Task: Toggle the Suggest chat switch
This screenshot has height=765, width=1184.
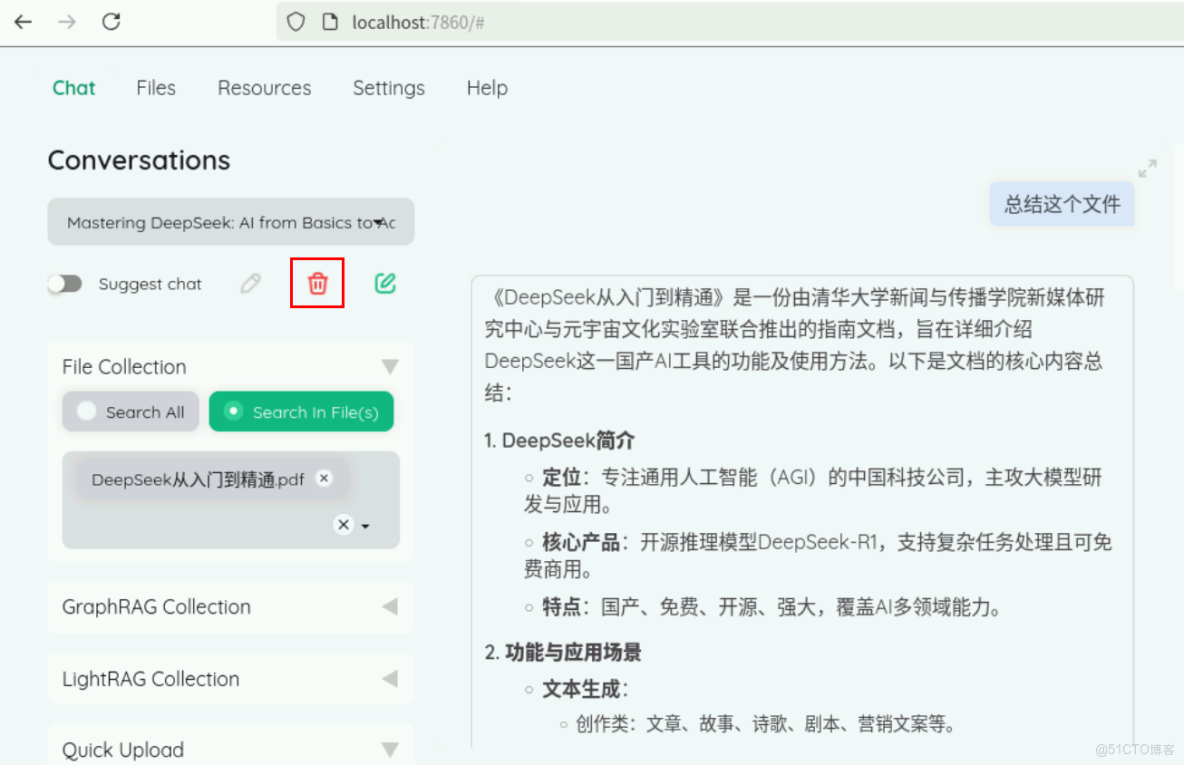Action: (65, 284)
